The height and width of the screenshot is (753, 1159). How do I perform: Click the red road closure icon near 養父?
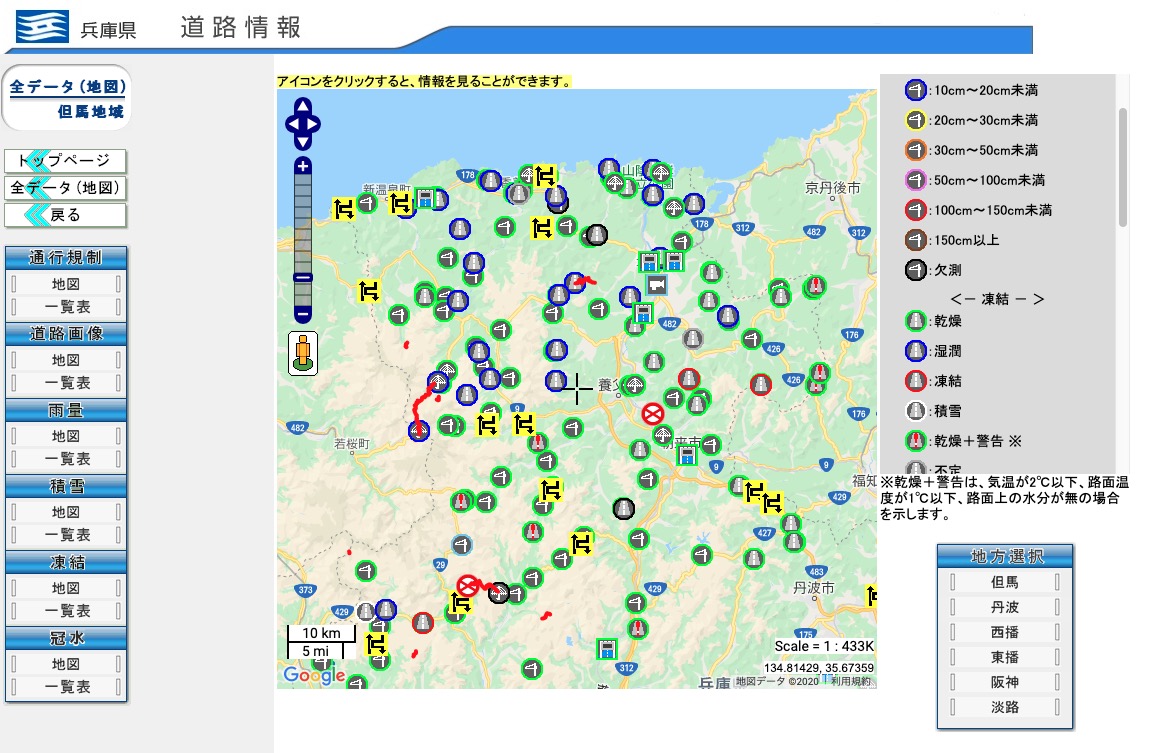(653, 413)
